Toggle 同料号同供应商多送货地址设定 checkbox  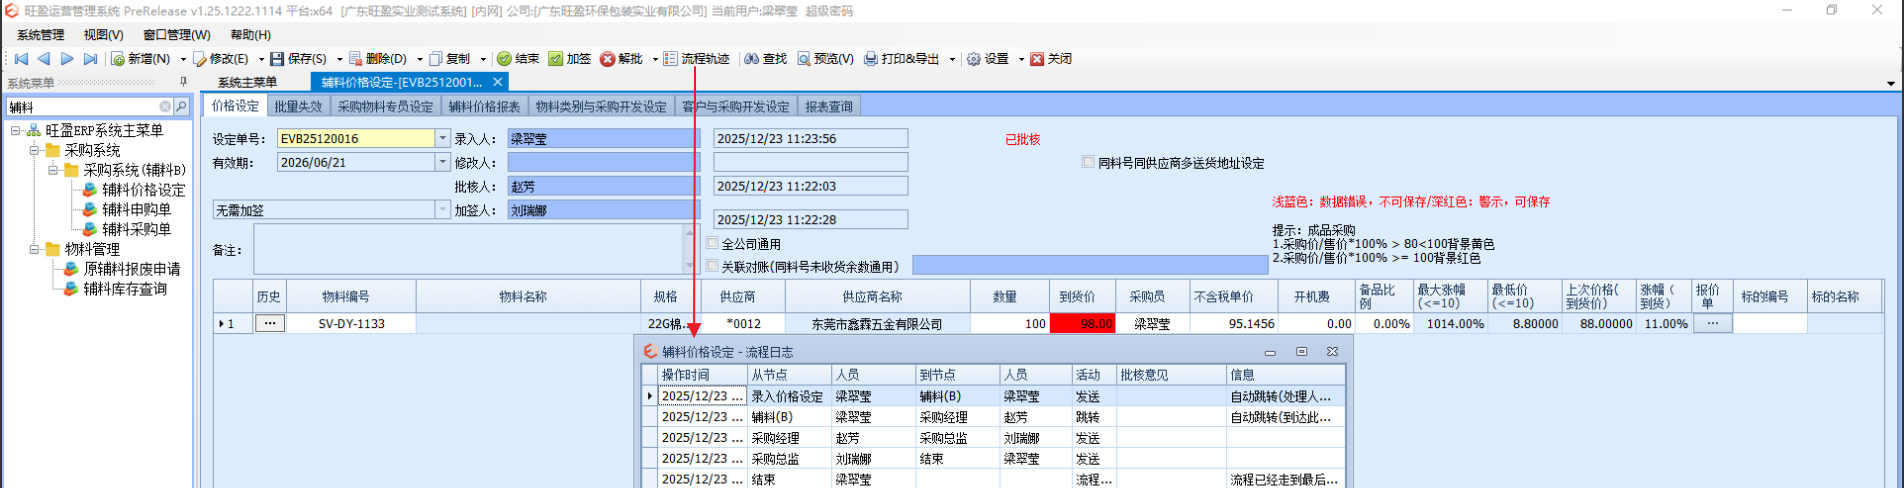coord(1088,162)
